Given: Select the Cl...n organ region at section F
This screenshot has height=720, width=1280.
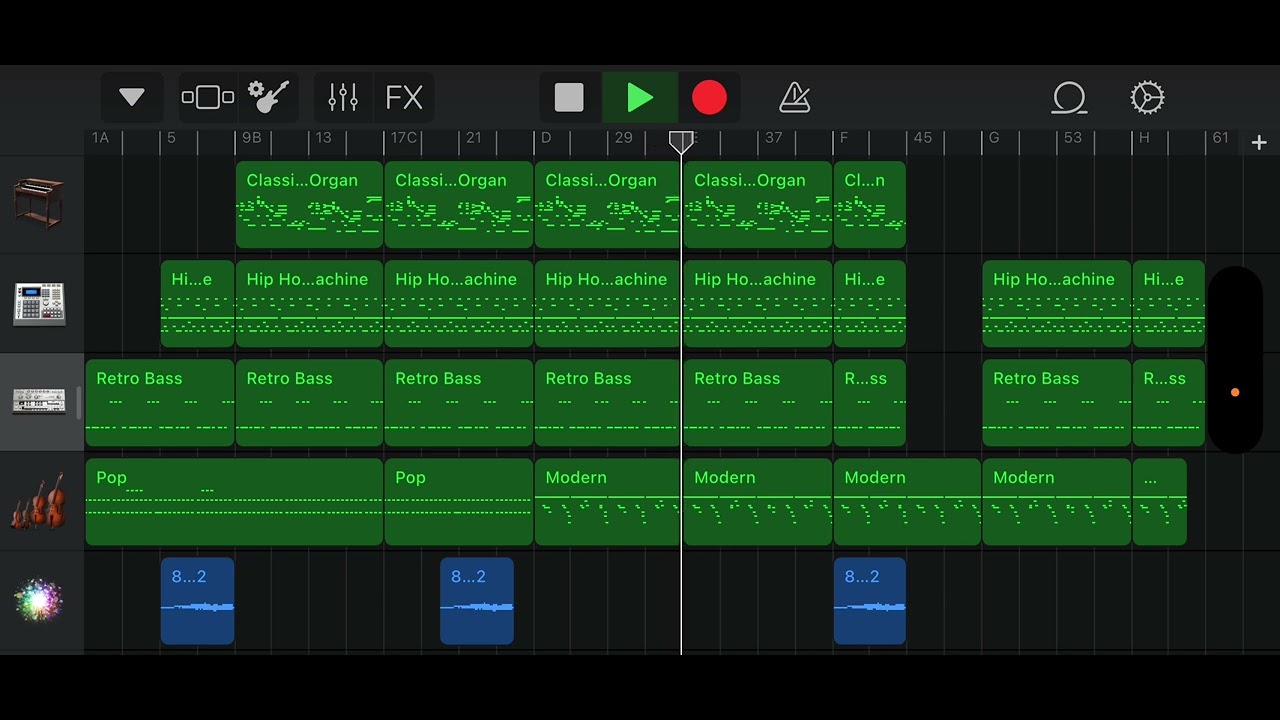Looking at the screenshot, I should tap(869, 204).
